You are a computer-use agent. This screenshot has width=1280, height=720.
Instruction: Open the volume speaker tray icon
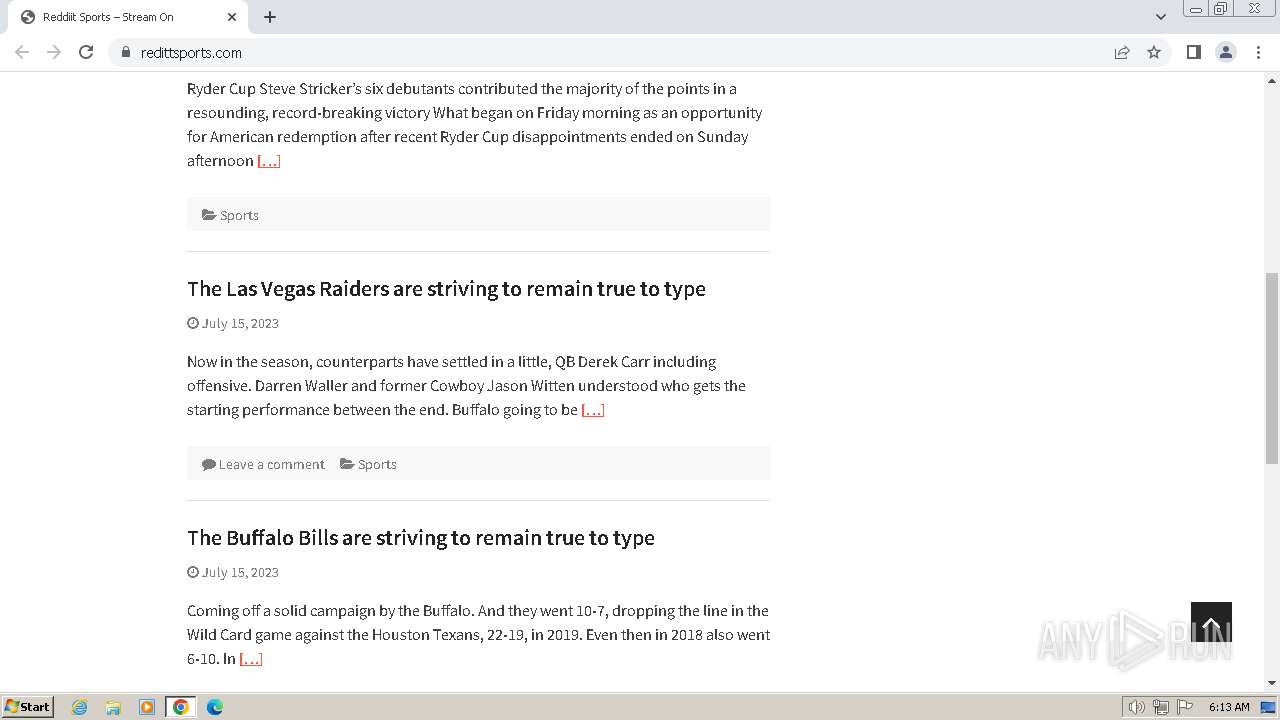point(1137,707)
